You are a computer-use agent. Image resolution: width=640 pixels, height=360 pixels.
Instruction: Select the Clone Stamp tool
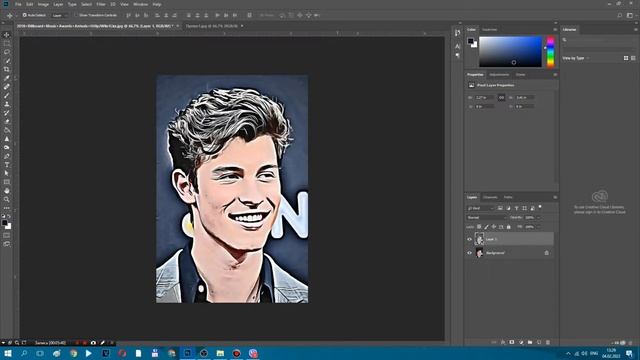(x=7, y=104)
